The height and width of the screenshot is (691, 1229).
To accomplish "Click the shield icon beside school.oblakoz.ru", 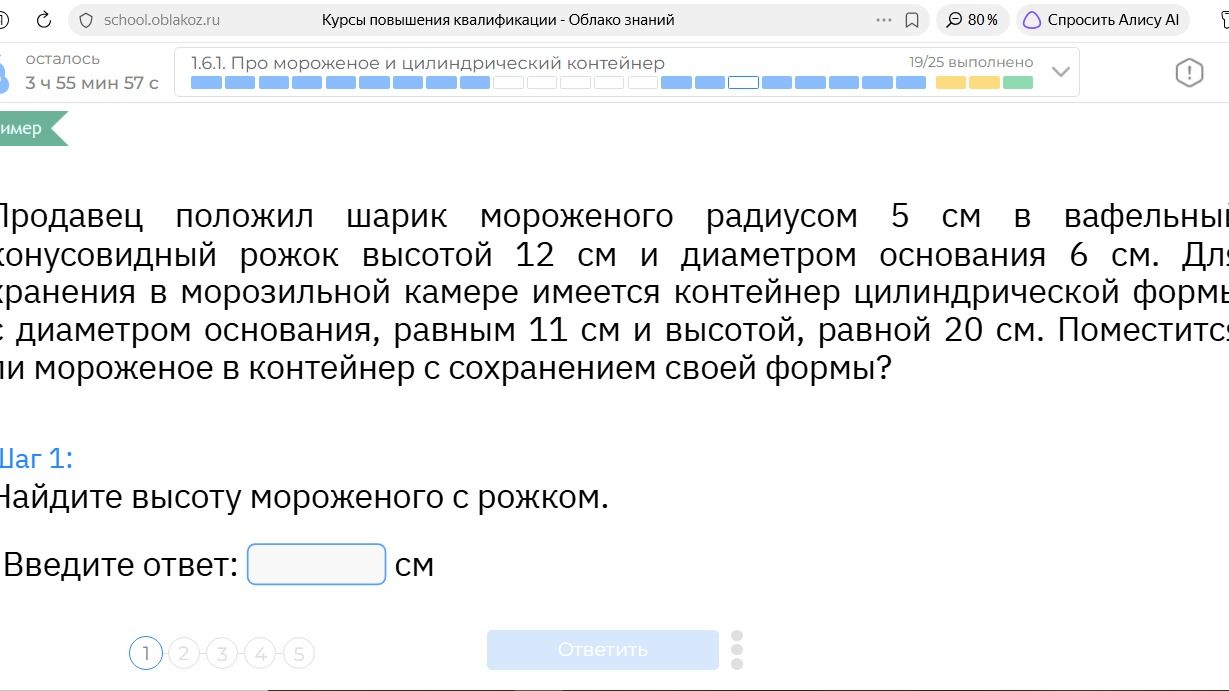I will click(x=85, y=20).
